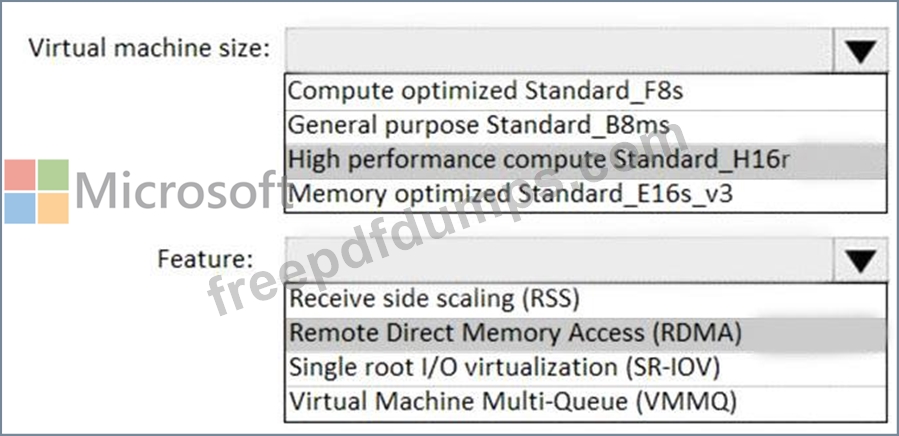Choose Memory optimized Standard_E16s_v3 option

point(585,195)
